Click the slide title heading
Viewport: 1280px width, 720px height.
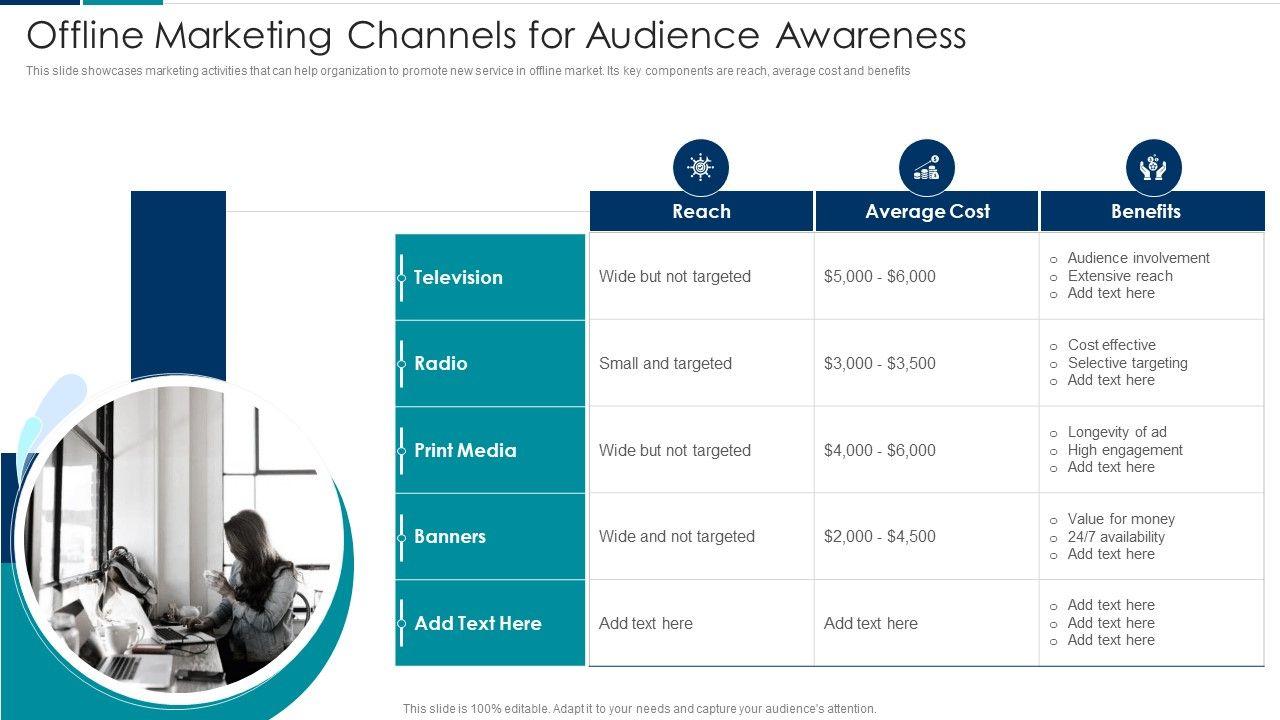496,36
